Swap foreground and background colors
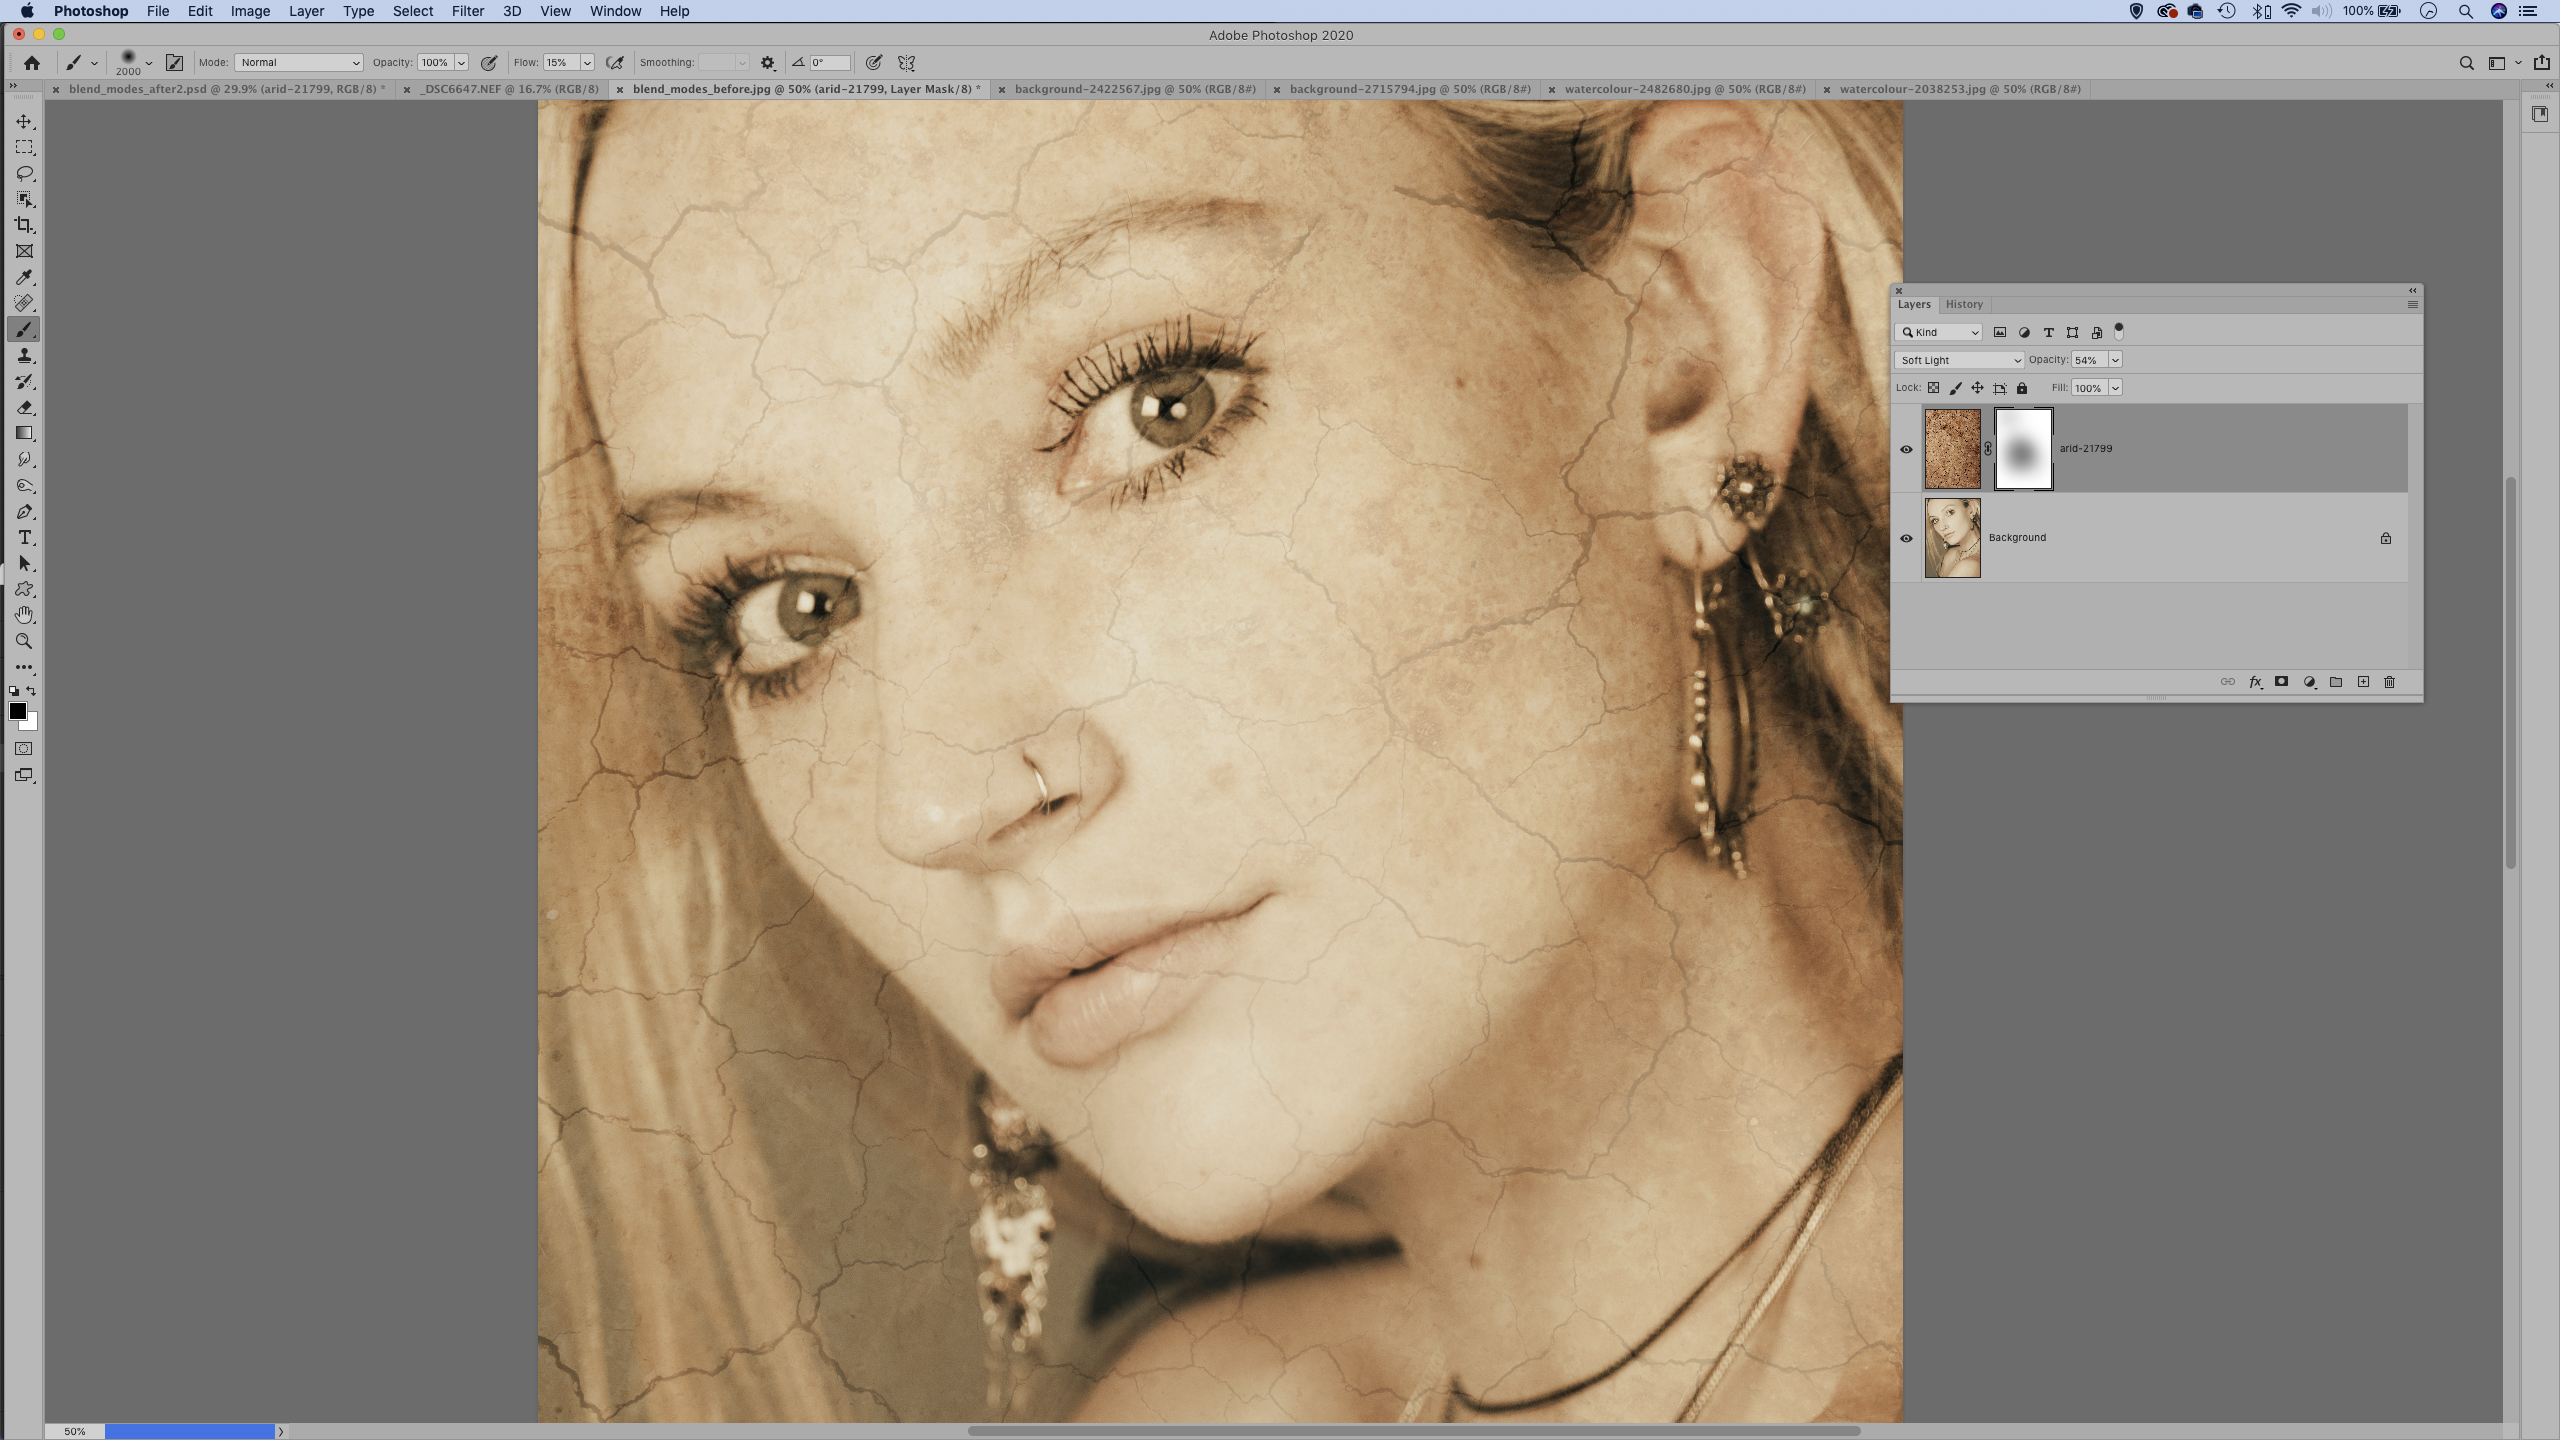The height and width of the screenshot is (1440, 2560). tap(32, 691)
